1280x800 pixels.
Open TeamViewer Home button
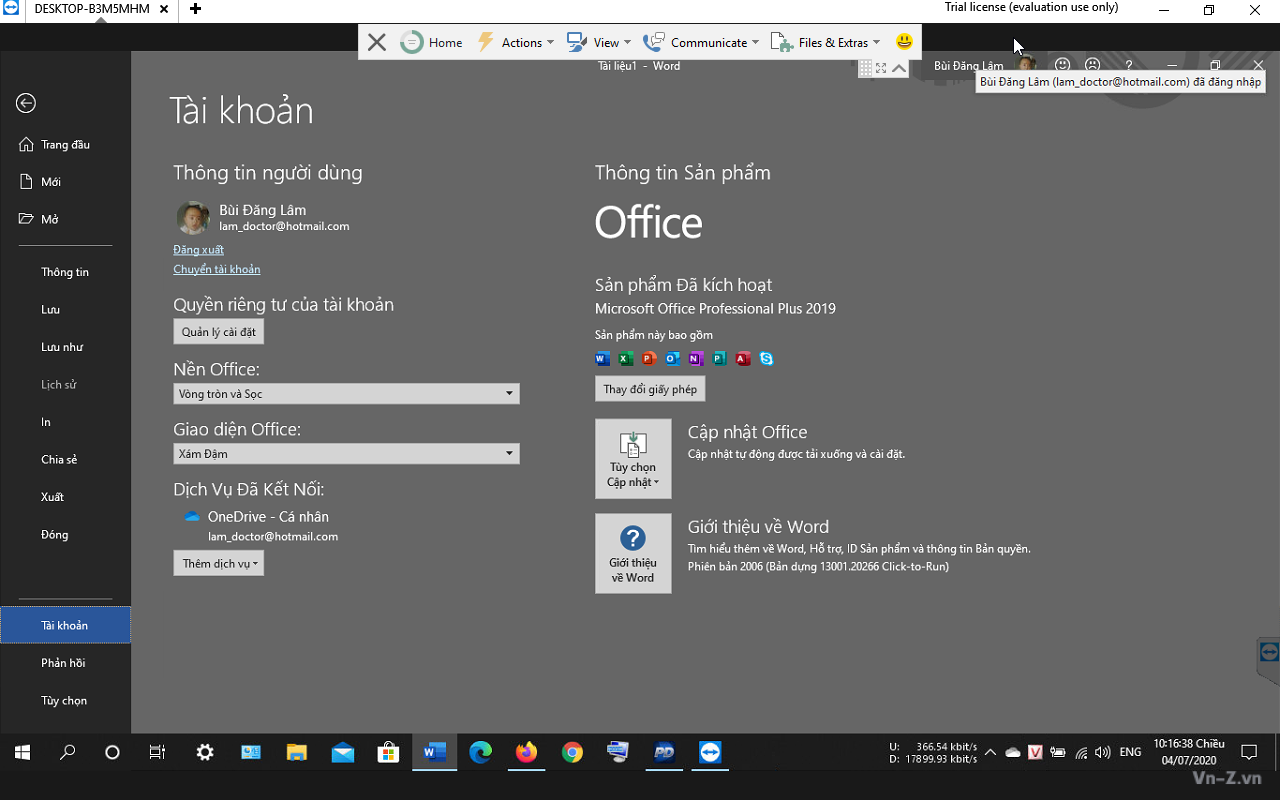pos(432,42)
